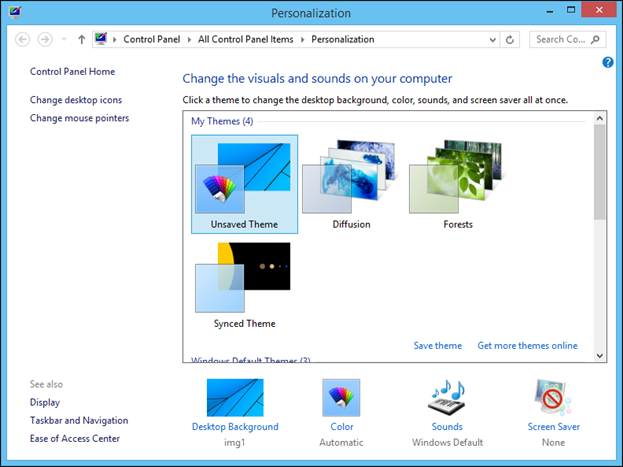Viewport: 623px width, 467px height.
Task: Apply the Diffusion theme
Action: (351, 184)
